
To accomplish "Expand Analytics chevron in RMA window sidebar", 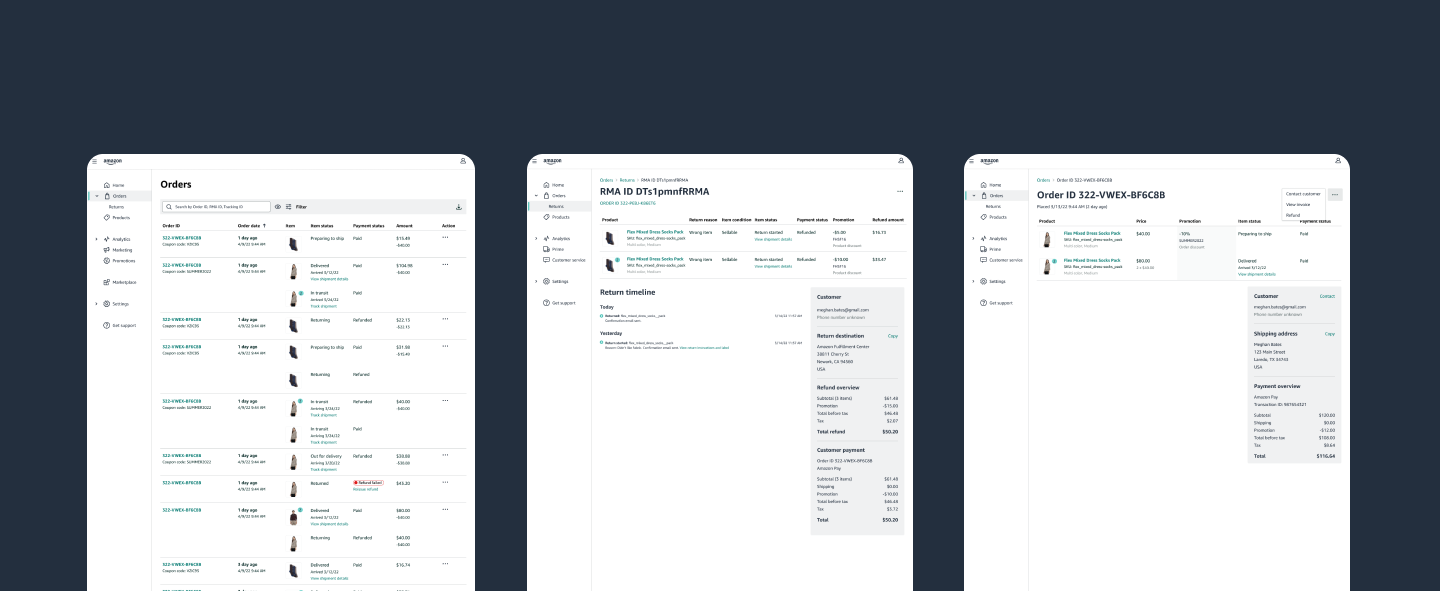I will pos(535,238).
